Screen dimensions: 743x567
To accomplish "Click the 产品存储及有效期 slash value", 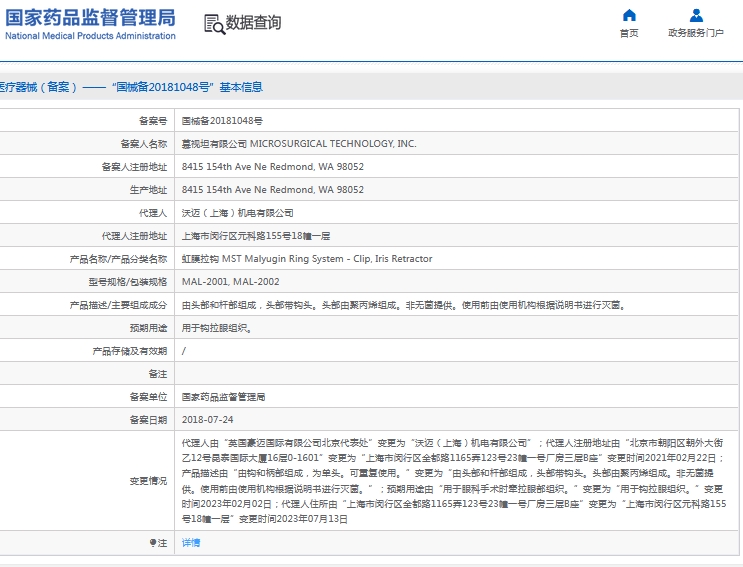I will click(184, 351).
